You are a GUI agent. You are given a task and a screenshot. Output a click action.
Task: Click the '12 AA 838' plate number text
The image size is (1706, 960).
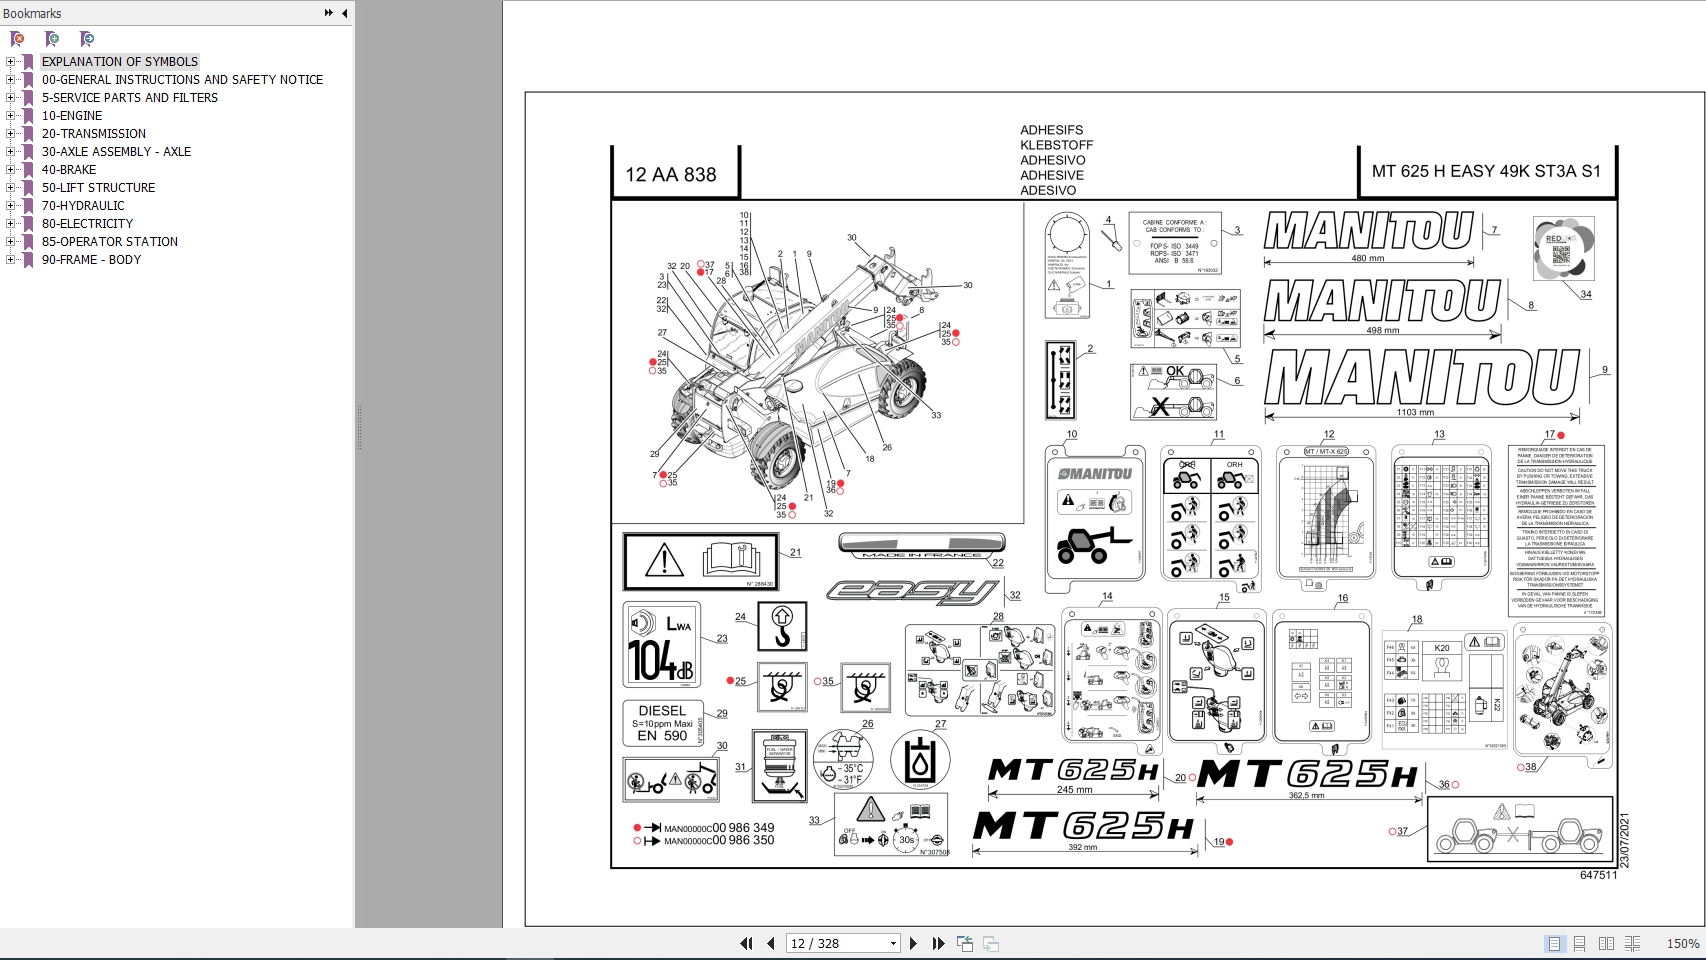click(671, 175)
